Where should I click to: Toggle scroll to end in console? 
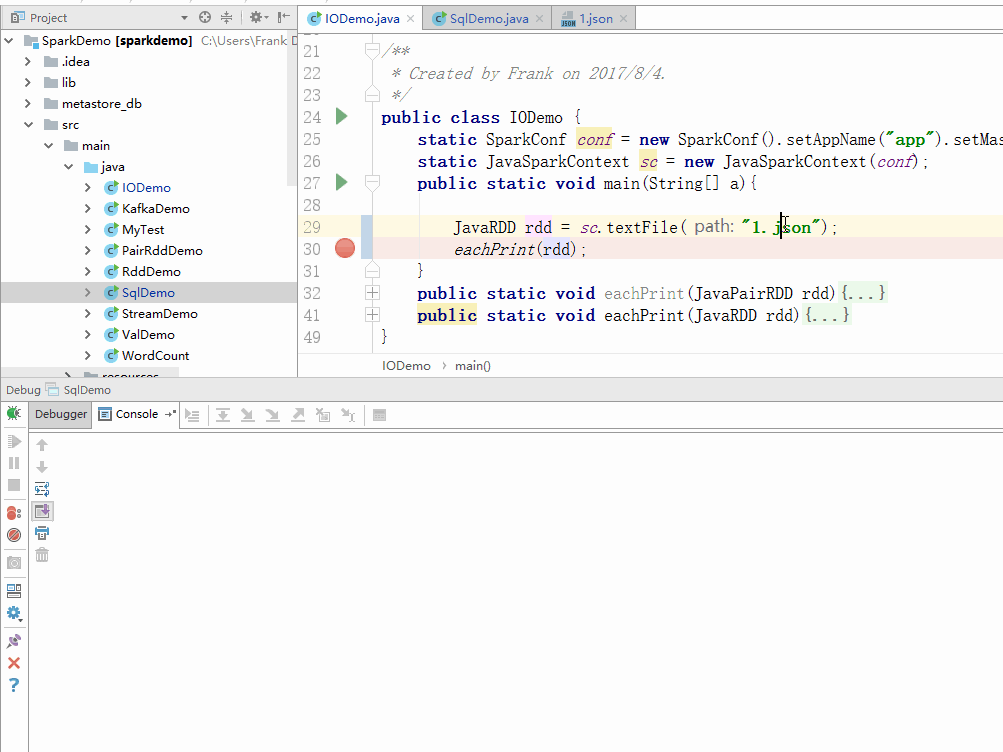tap(42, 511)
